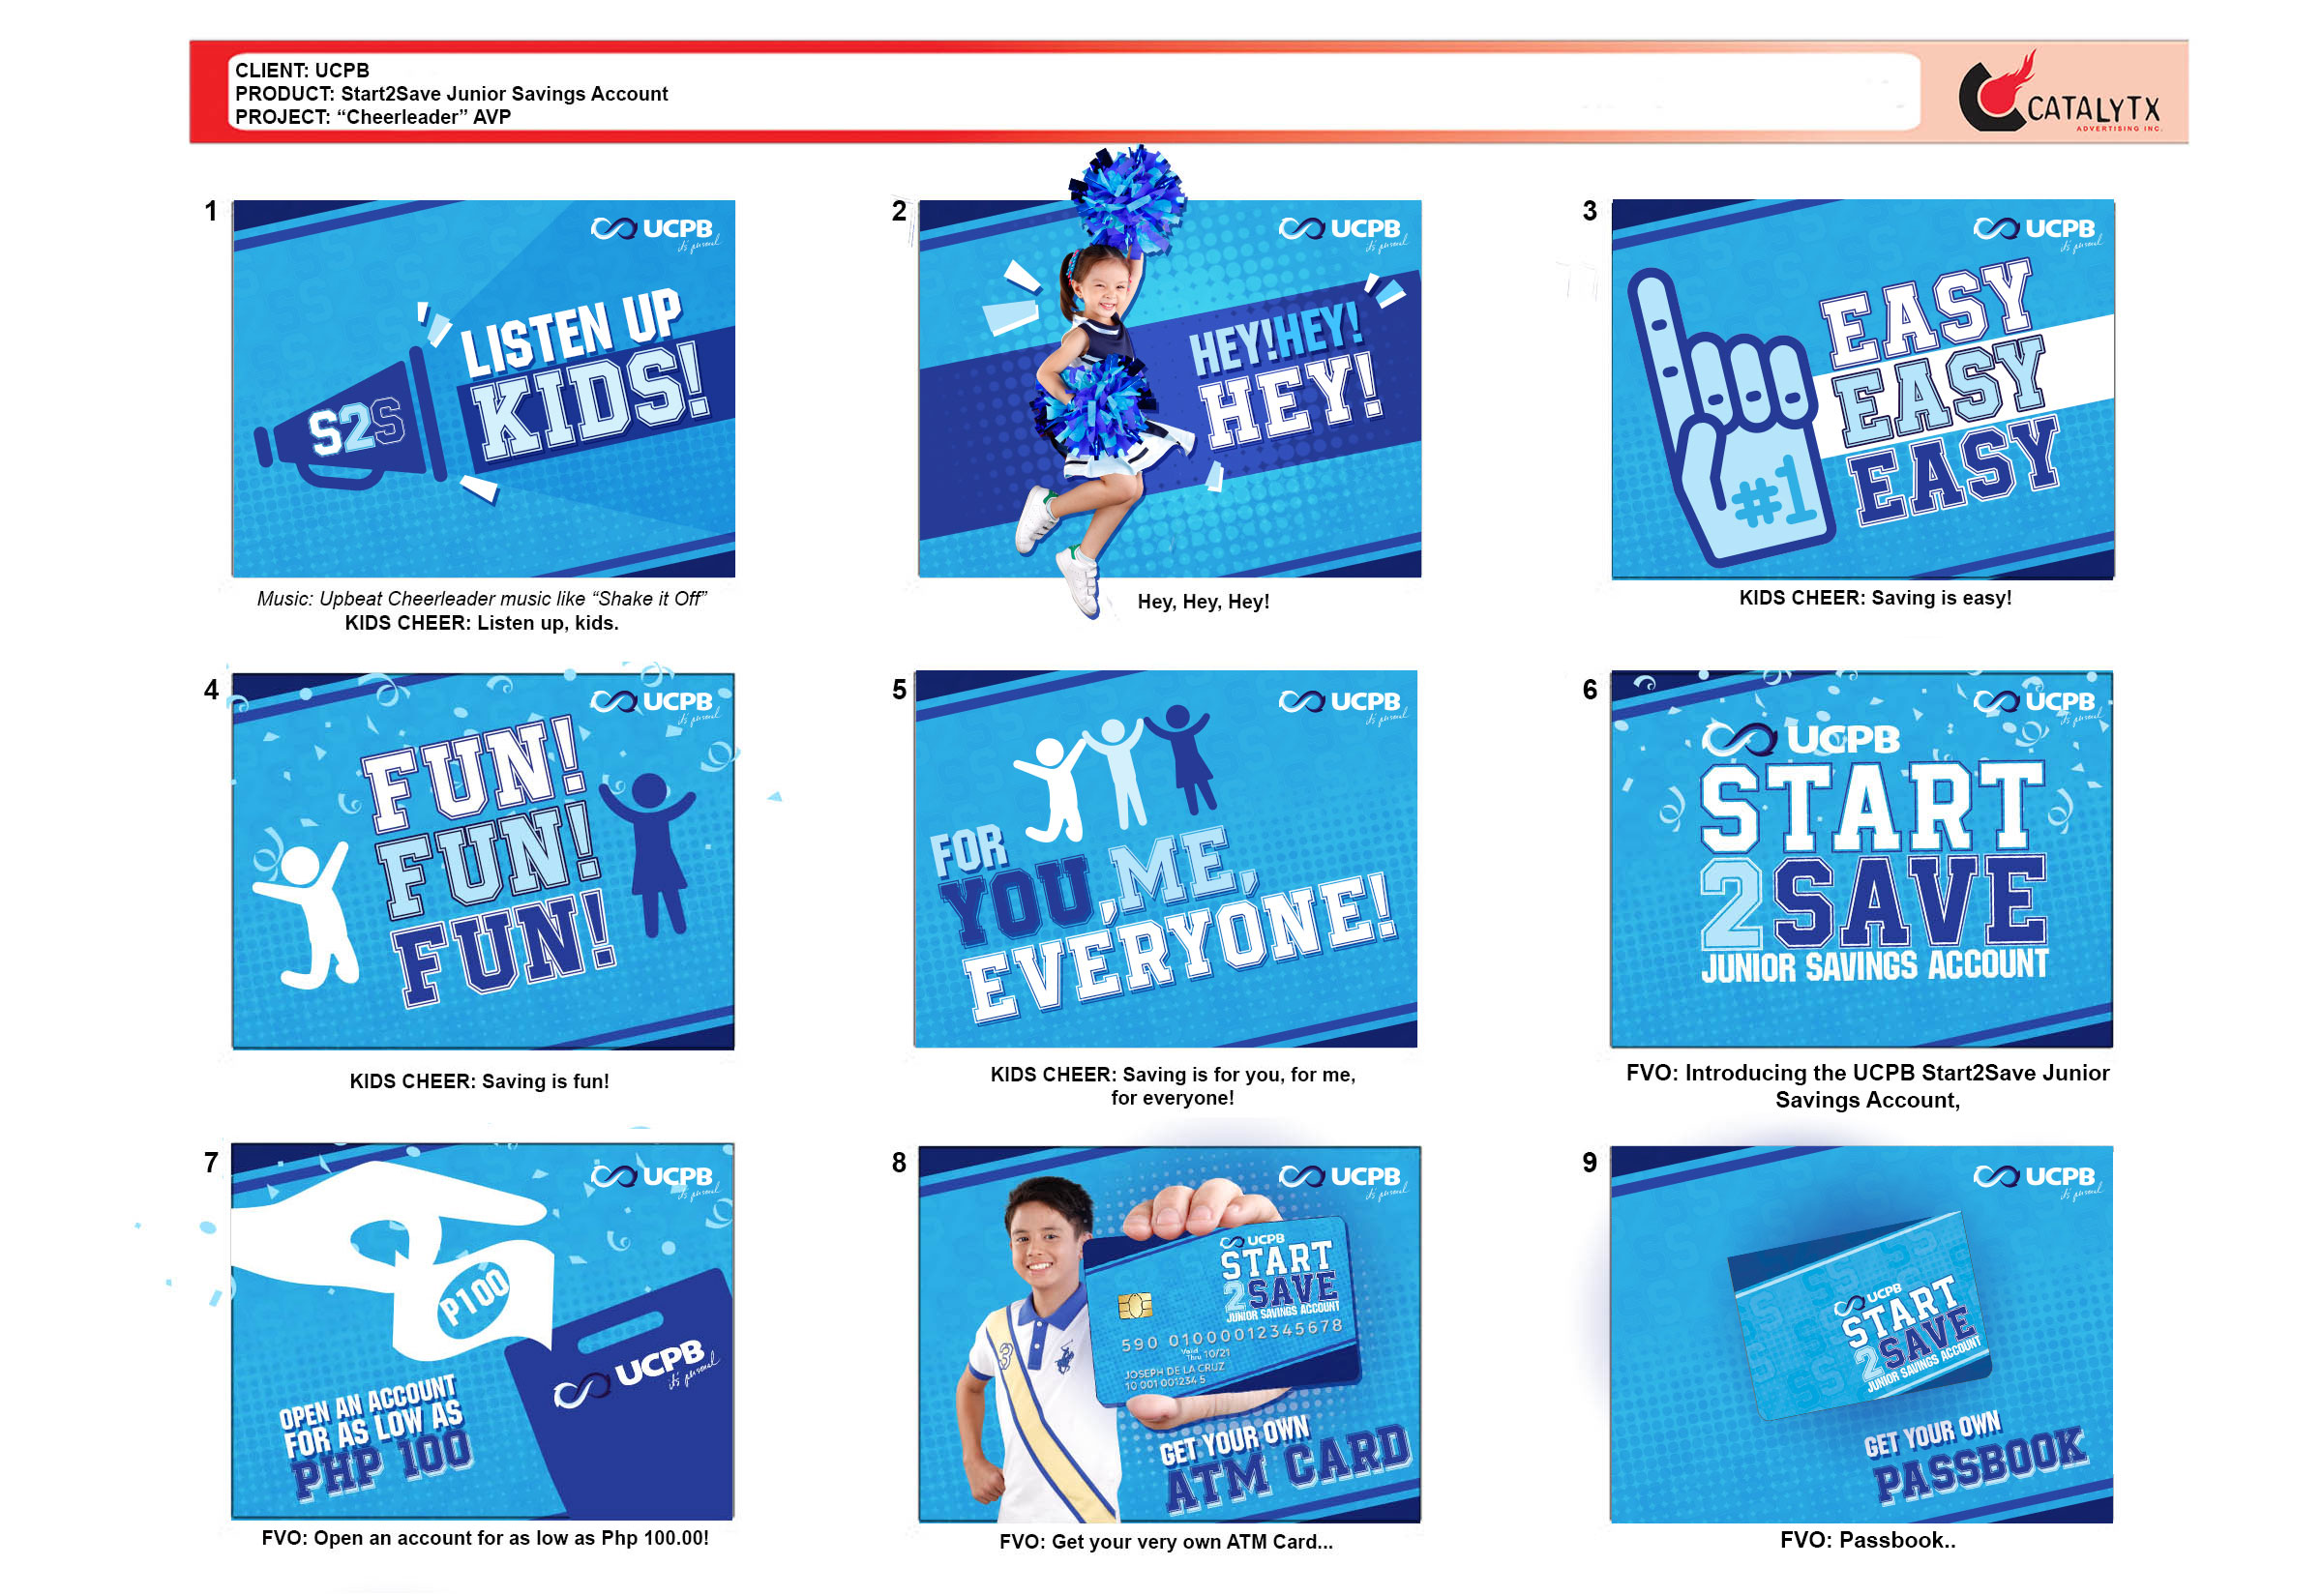The height and width of the screenshot is (1596, 2322).
Task: Click the card number on the ATM card
Action: (x=1231, y=1335)
